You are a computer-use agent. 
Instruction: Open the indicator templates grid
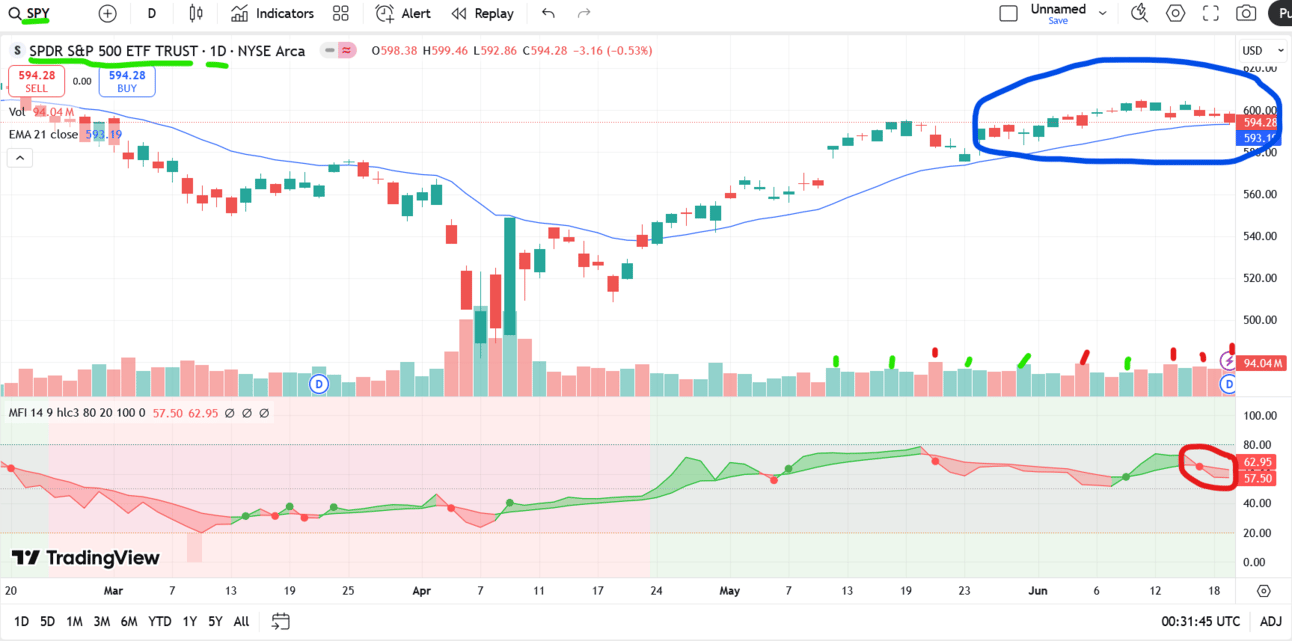click(341, 13)
